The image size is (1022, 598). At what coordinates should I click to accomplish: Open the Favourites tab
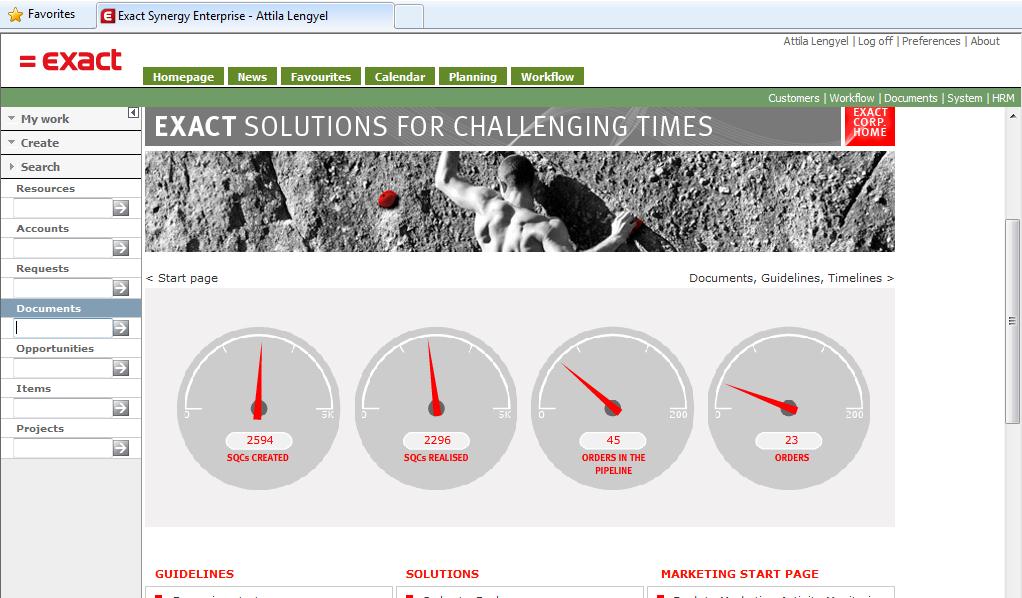click(x=321, y=76)
